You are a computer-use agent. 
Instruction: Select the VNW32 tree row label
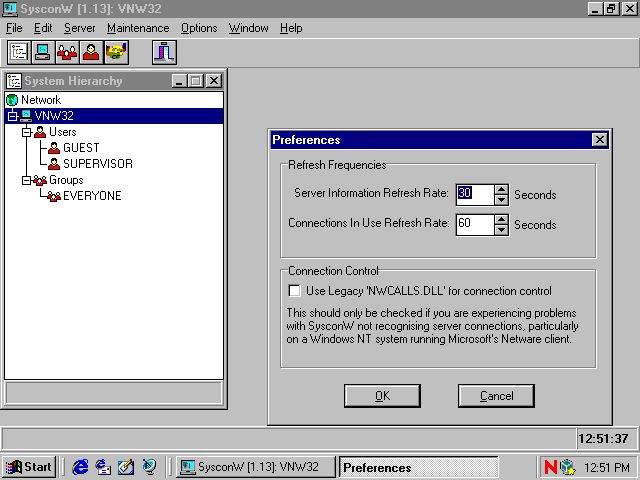point(54,116)
